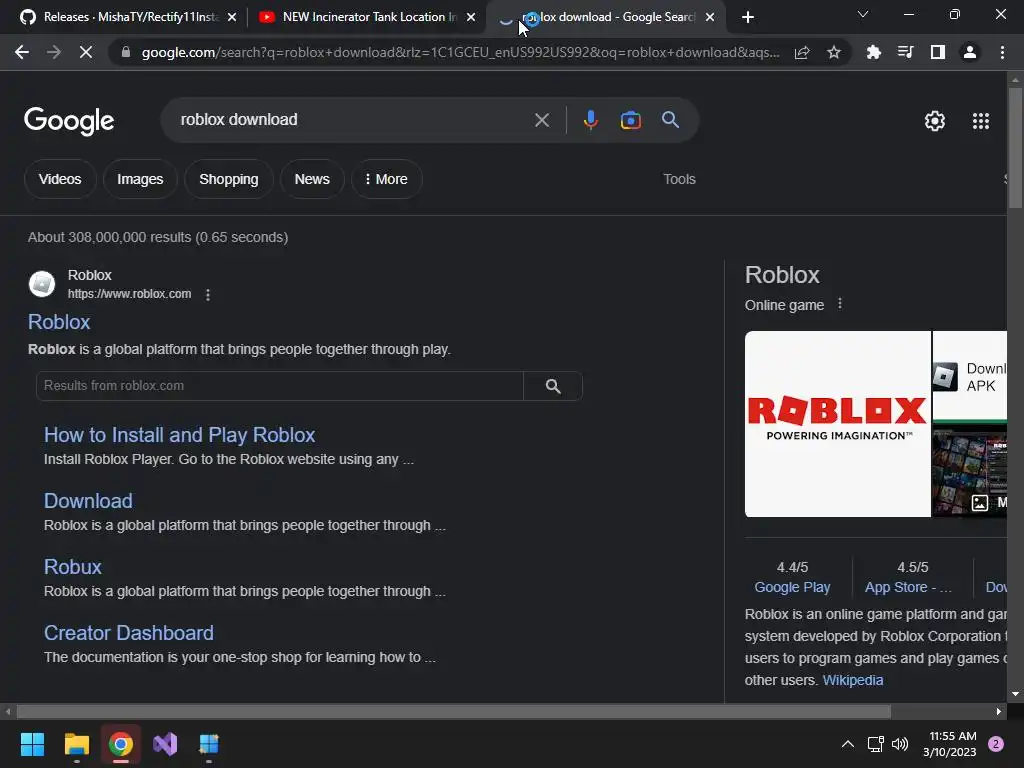Submit search with magnifier icon
Screen dimensions: 1024x768
point(670,120)
